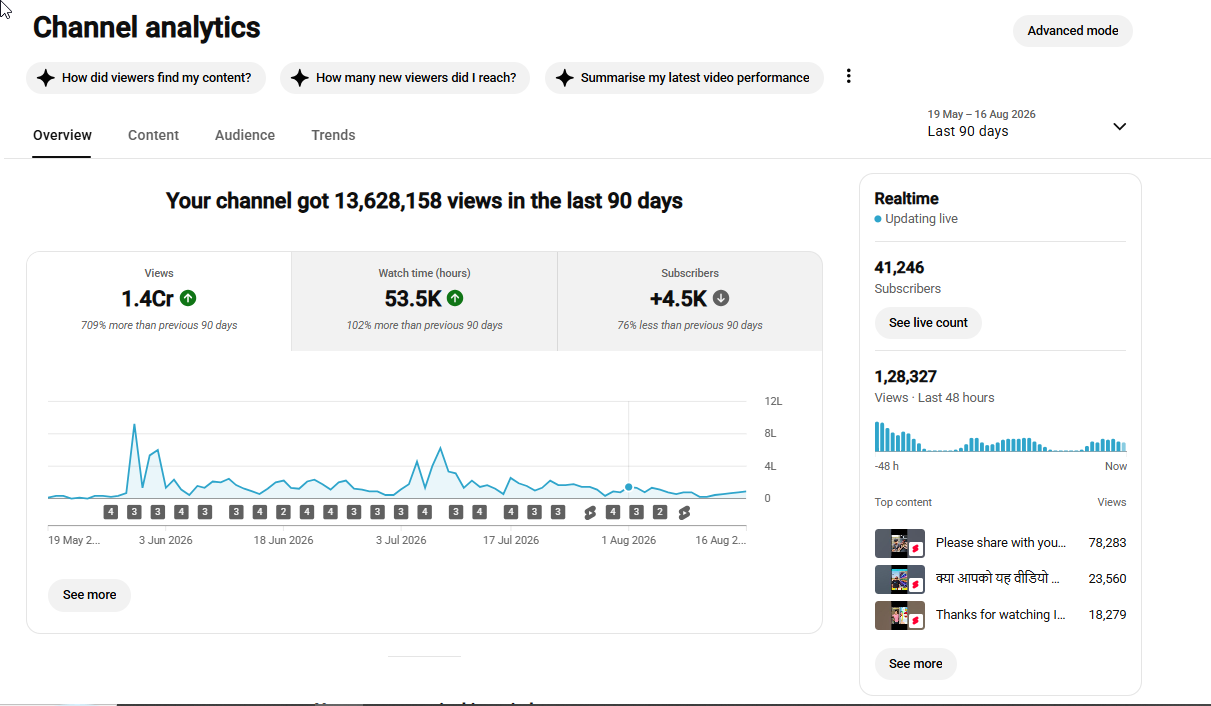The width and height of the screenshot is (1211, 706).
Task: Open the three-dot more options menu
Action: click(848, 76)
